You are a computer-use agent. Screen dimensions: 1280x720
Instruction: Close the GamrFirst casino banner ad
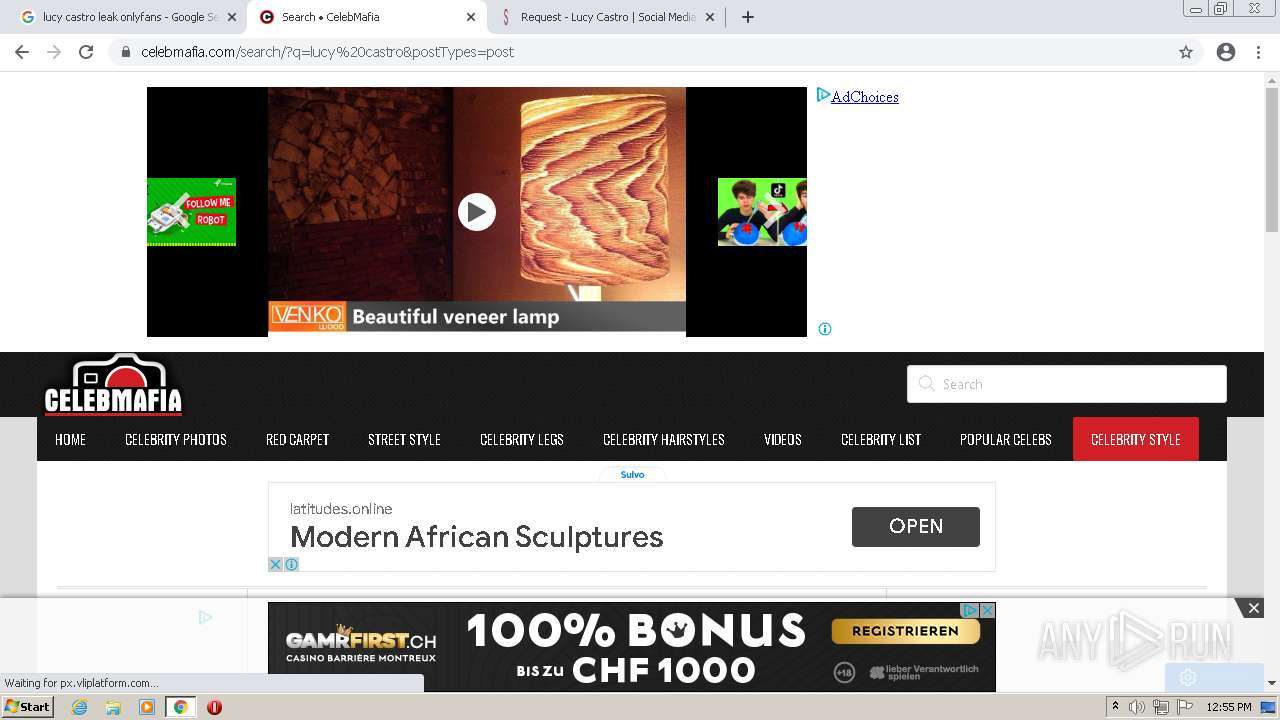pos(987,610)
